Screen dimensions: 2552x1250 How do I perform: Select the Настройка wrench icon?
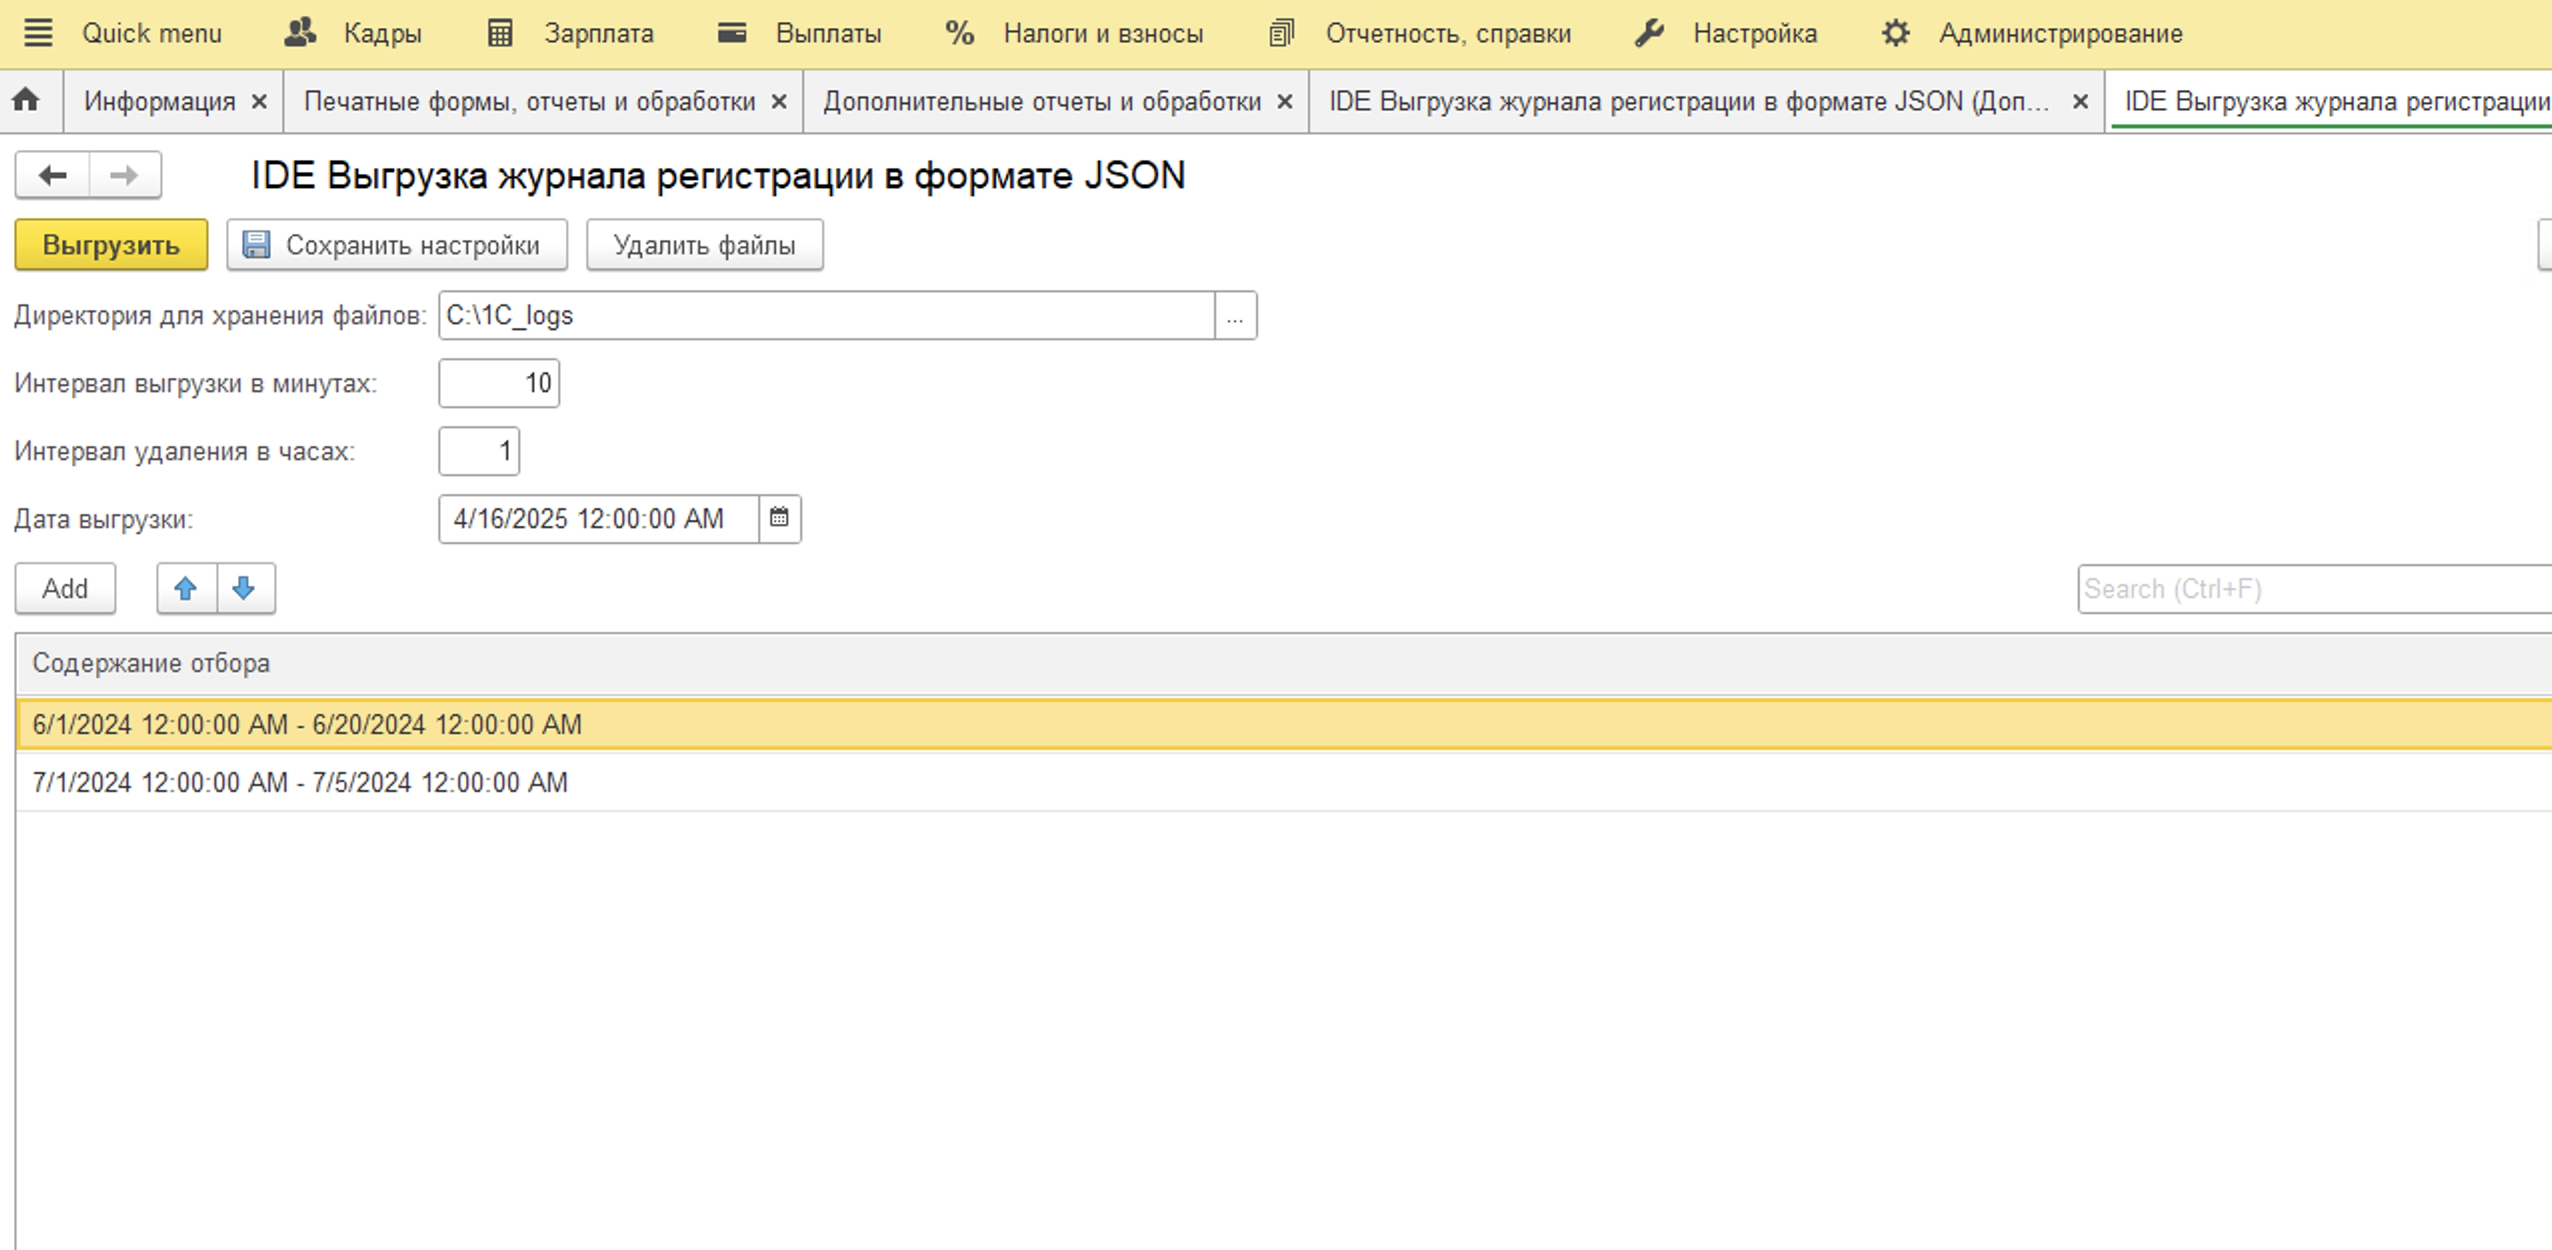point(1647,32)
